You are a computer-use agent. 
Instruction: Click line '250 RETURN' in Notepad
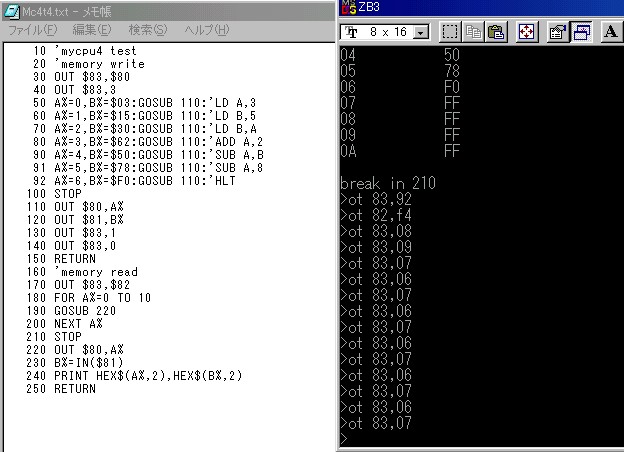click(61, 389)
